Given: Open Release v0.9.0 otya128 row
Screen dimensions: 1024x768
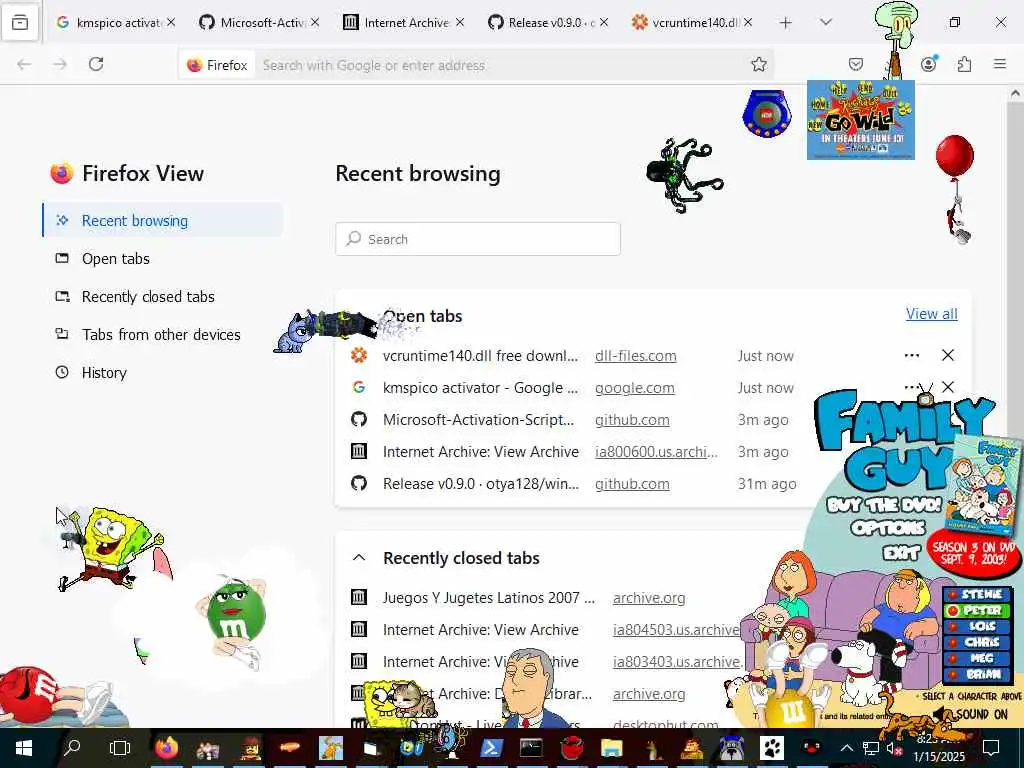Looking at the screenshot, I should coord(481,484).
